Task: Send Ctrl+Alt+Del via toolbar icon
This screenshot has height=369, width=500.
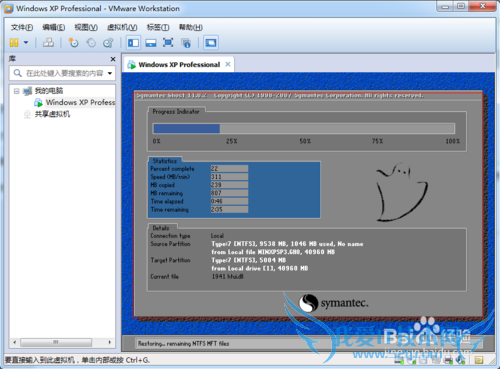Action: click(48, 43)
